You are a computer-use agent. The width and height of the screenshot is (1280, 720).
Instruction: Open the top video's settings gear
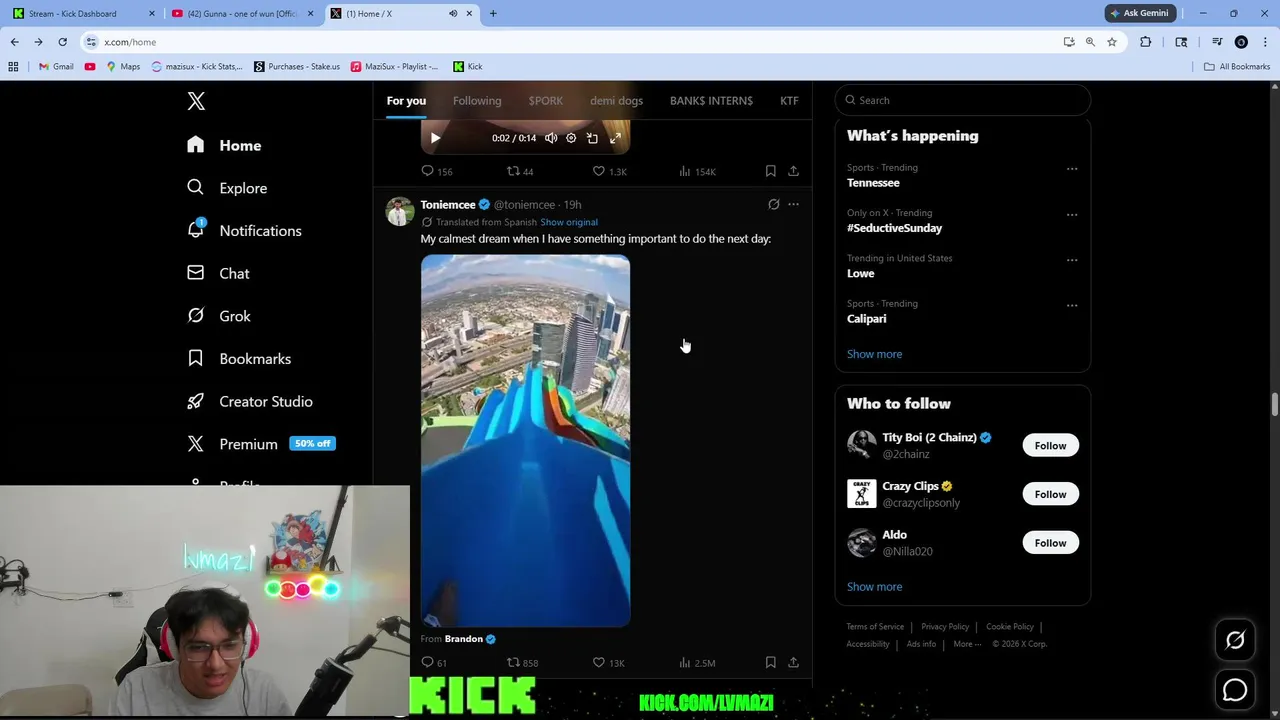pyautogui.click(x=571, y=138)
